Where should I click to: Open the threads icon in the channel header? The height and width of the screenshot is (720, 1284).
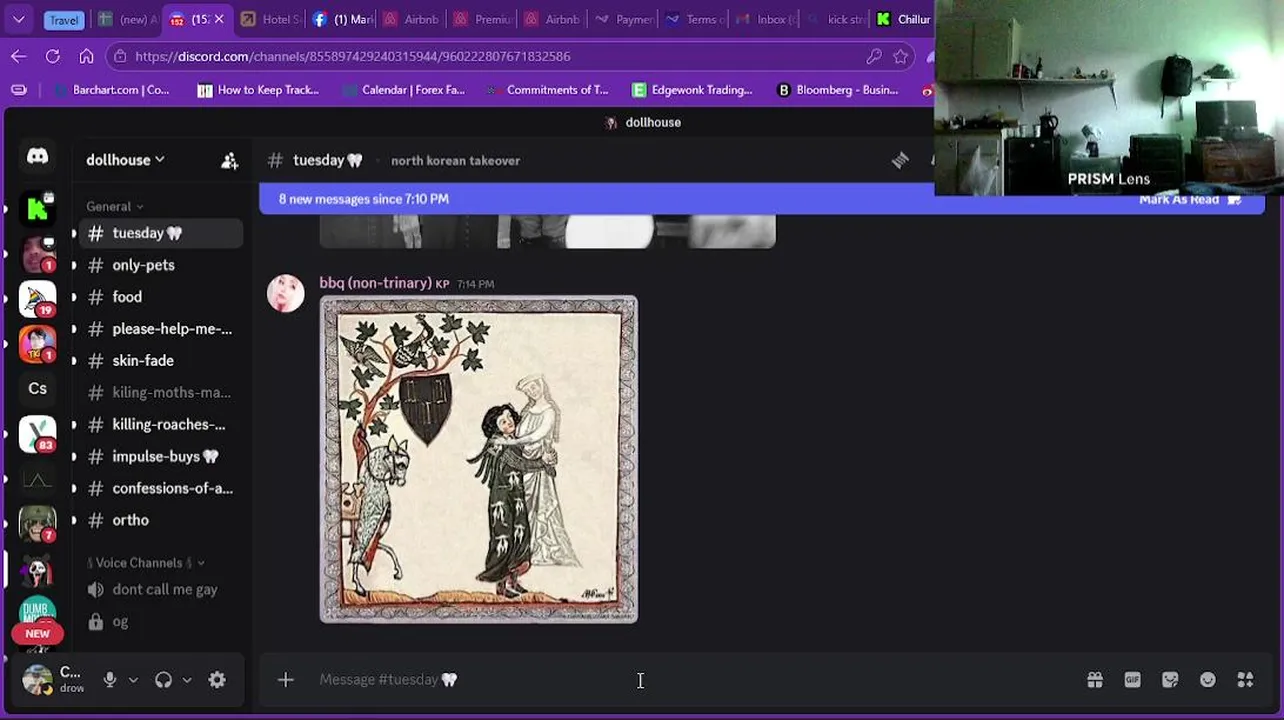pos(900,160)
